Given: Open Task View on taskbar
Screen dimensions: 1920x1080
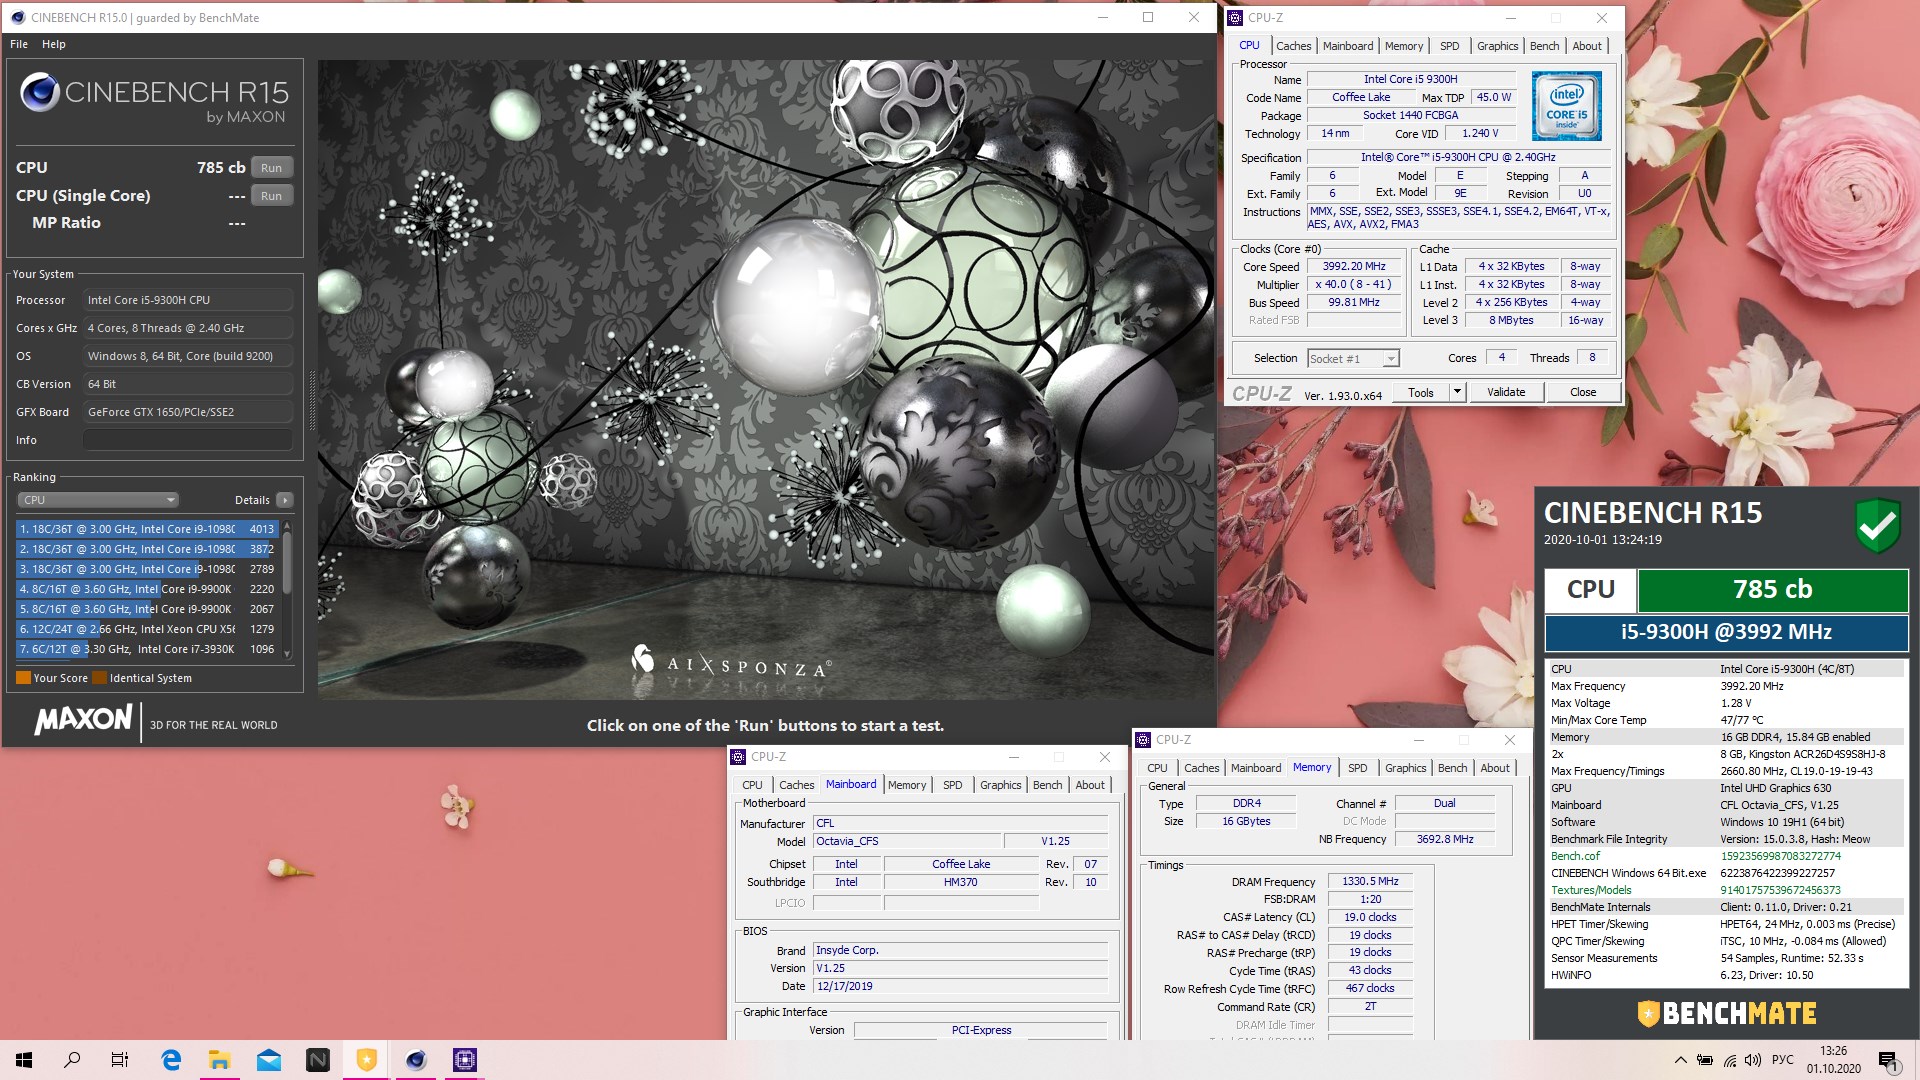Looking at the screenshot, I should [120, 1060].
